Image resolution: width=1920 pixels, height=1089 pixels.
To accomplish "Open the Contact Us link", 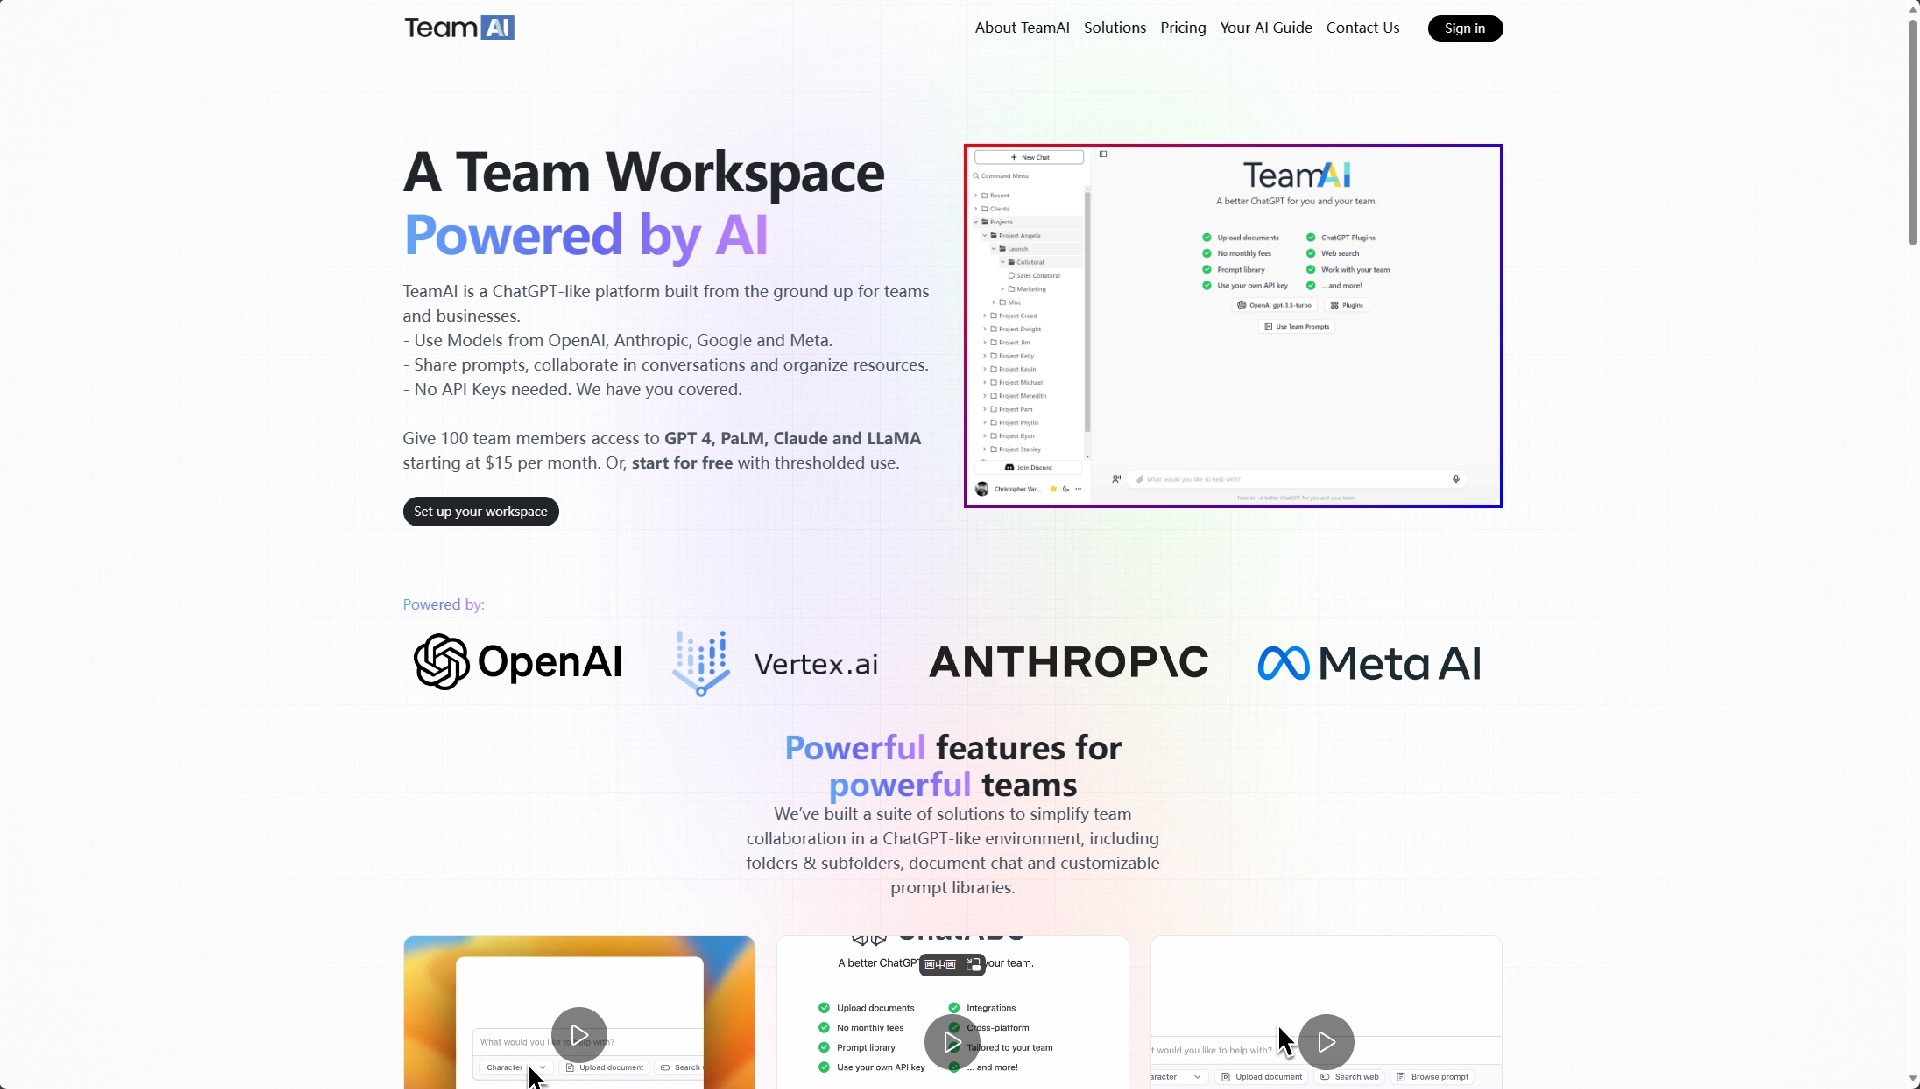I will pyautogui.click(x=1362, y=28).
